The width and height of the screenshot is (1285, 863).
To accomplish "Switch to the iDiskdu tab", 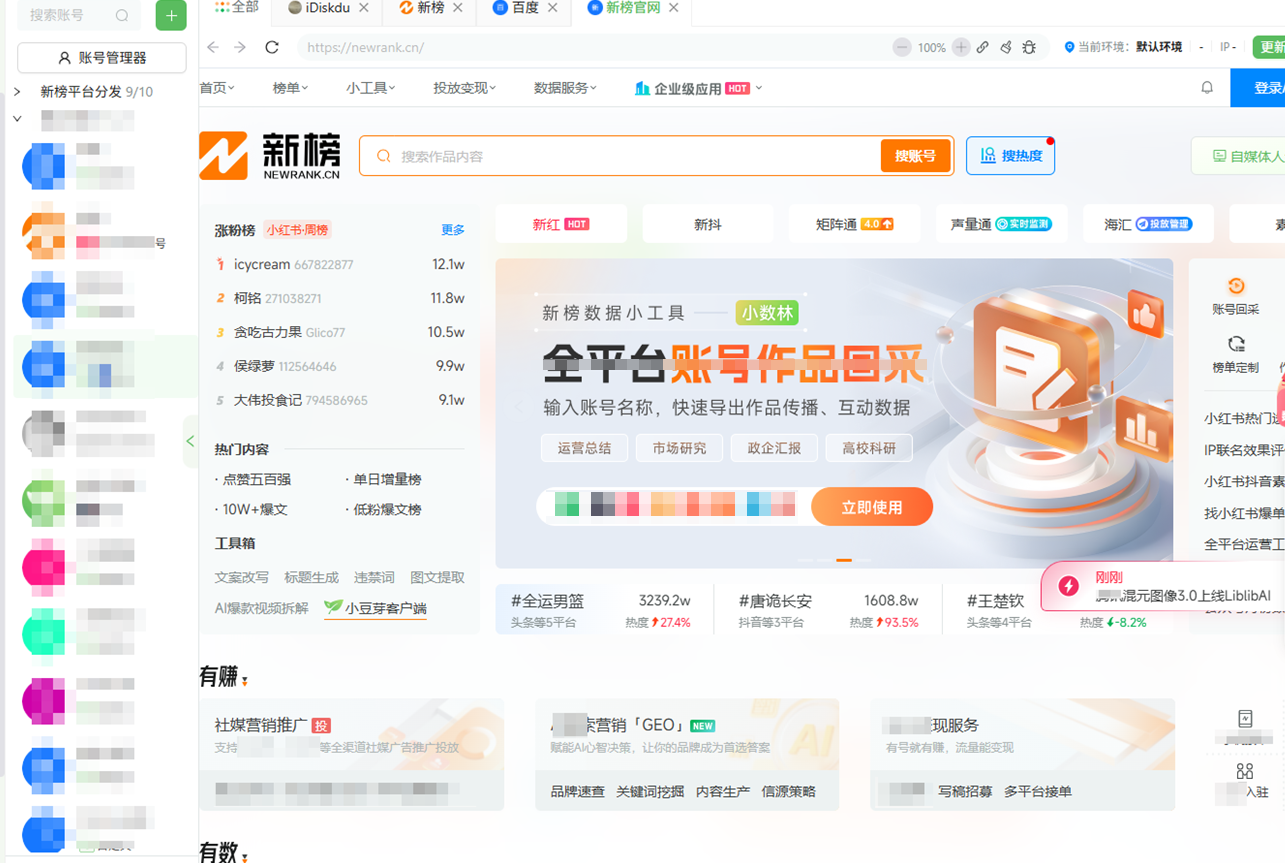I will click(320, 8).
